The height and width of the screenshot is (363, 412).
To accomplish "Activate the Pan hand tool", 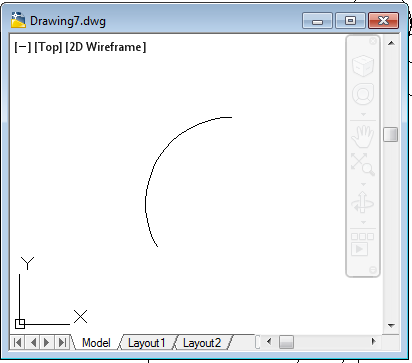I will click(x=363, y=136).
